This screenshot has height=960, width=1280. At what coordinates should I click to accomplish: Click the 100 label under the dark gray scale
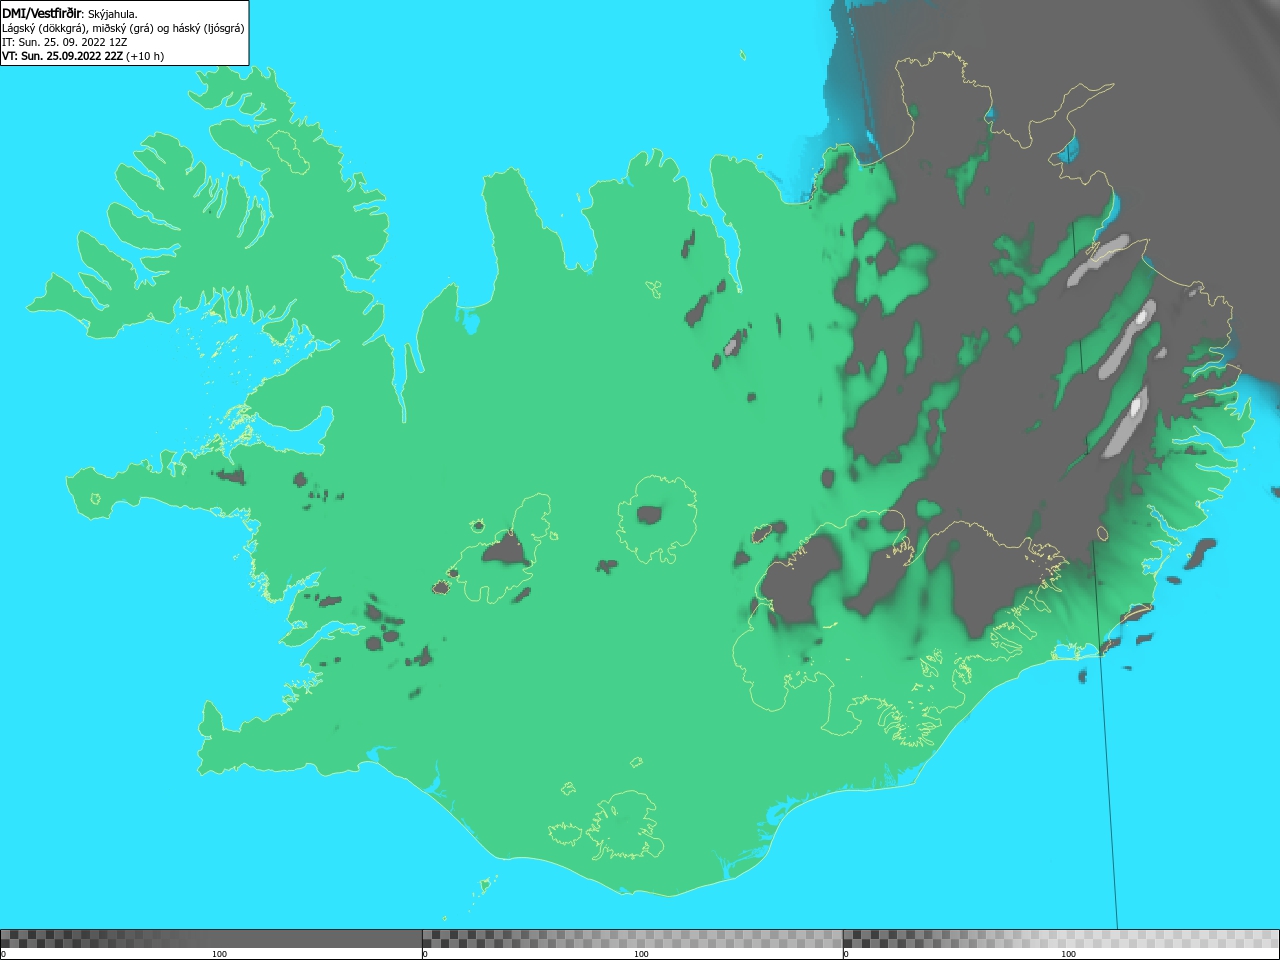[219, 954]
